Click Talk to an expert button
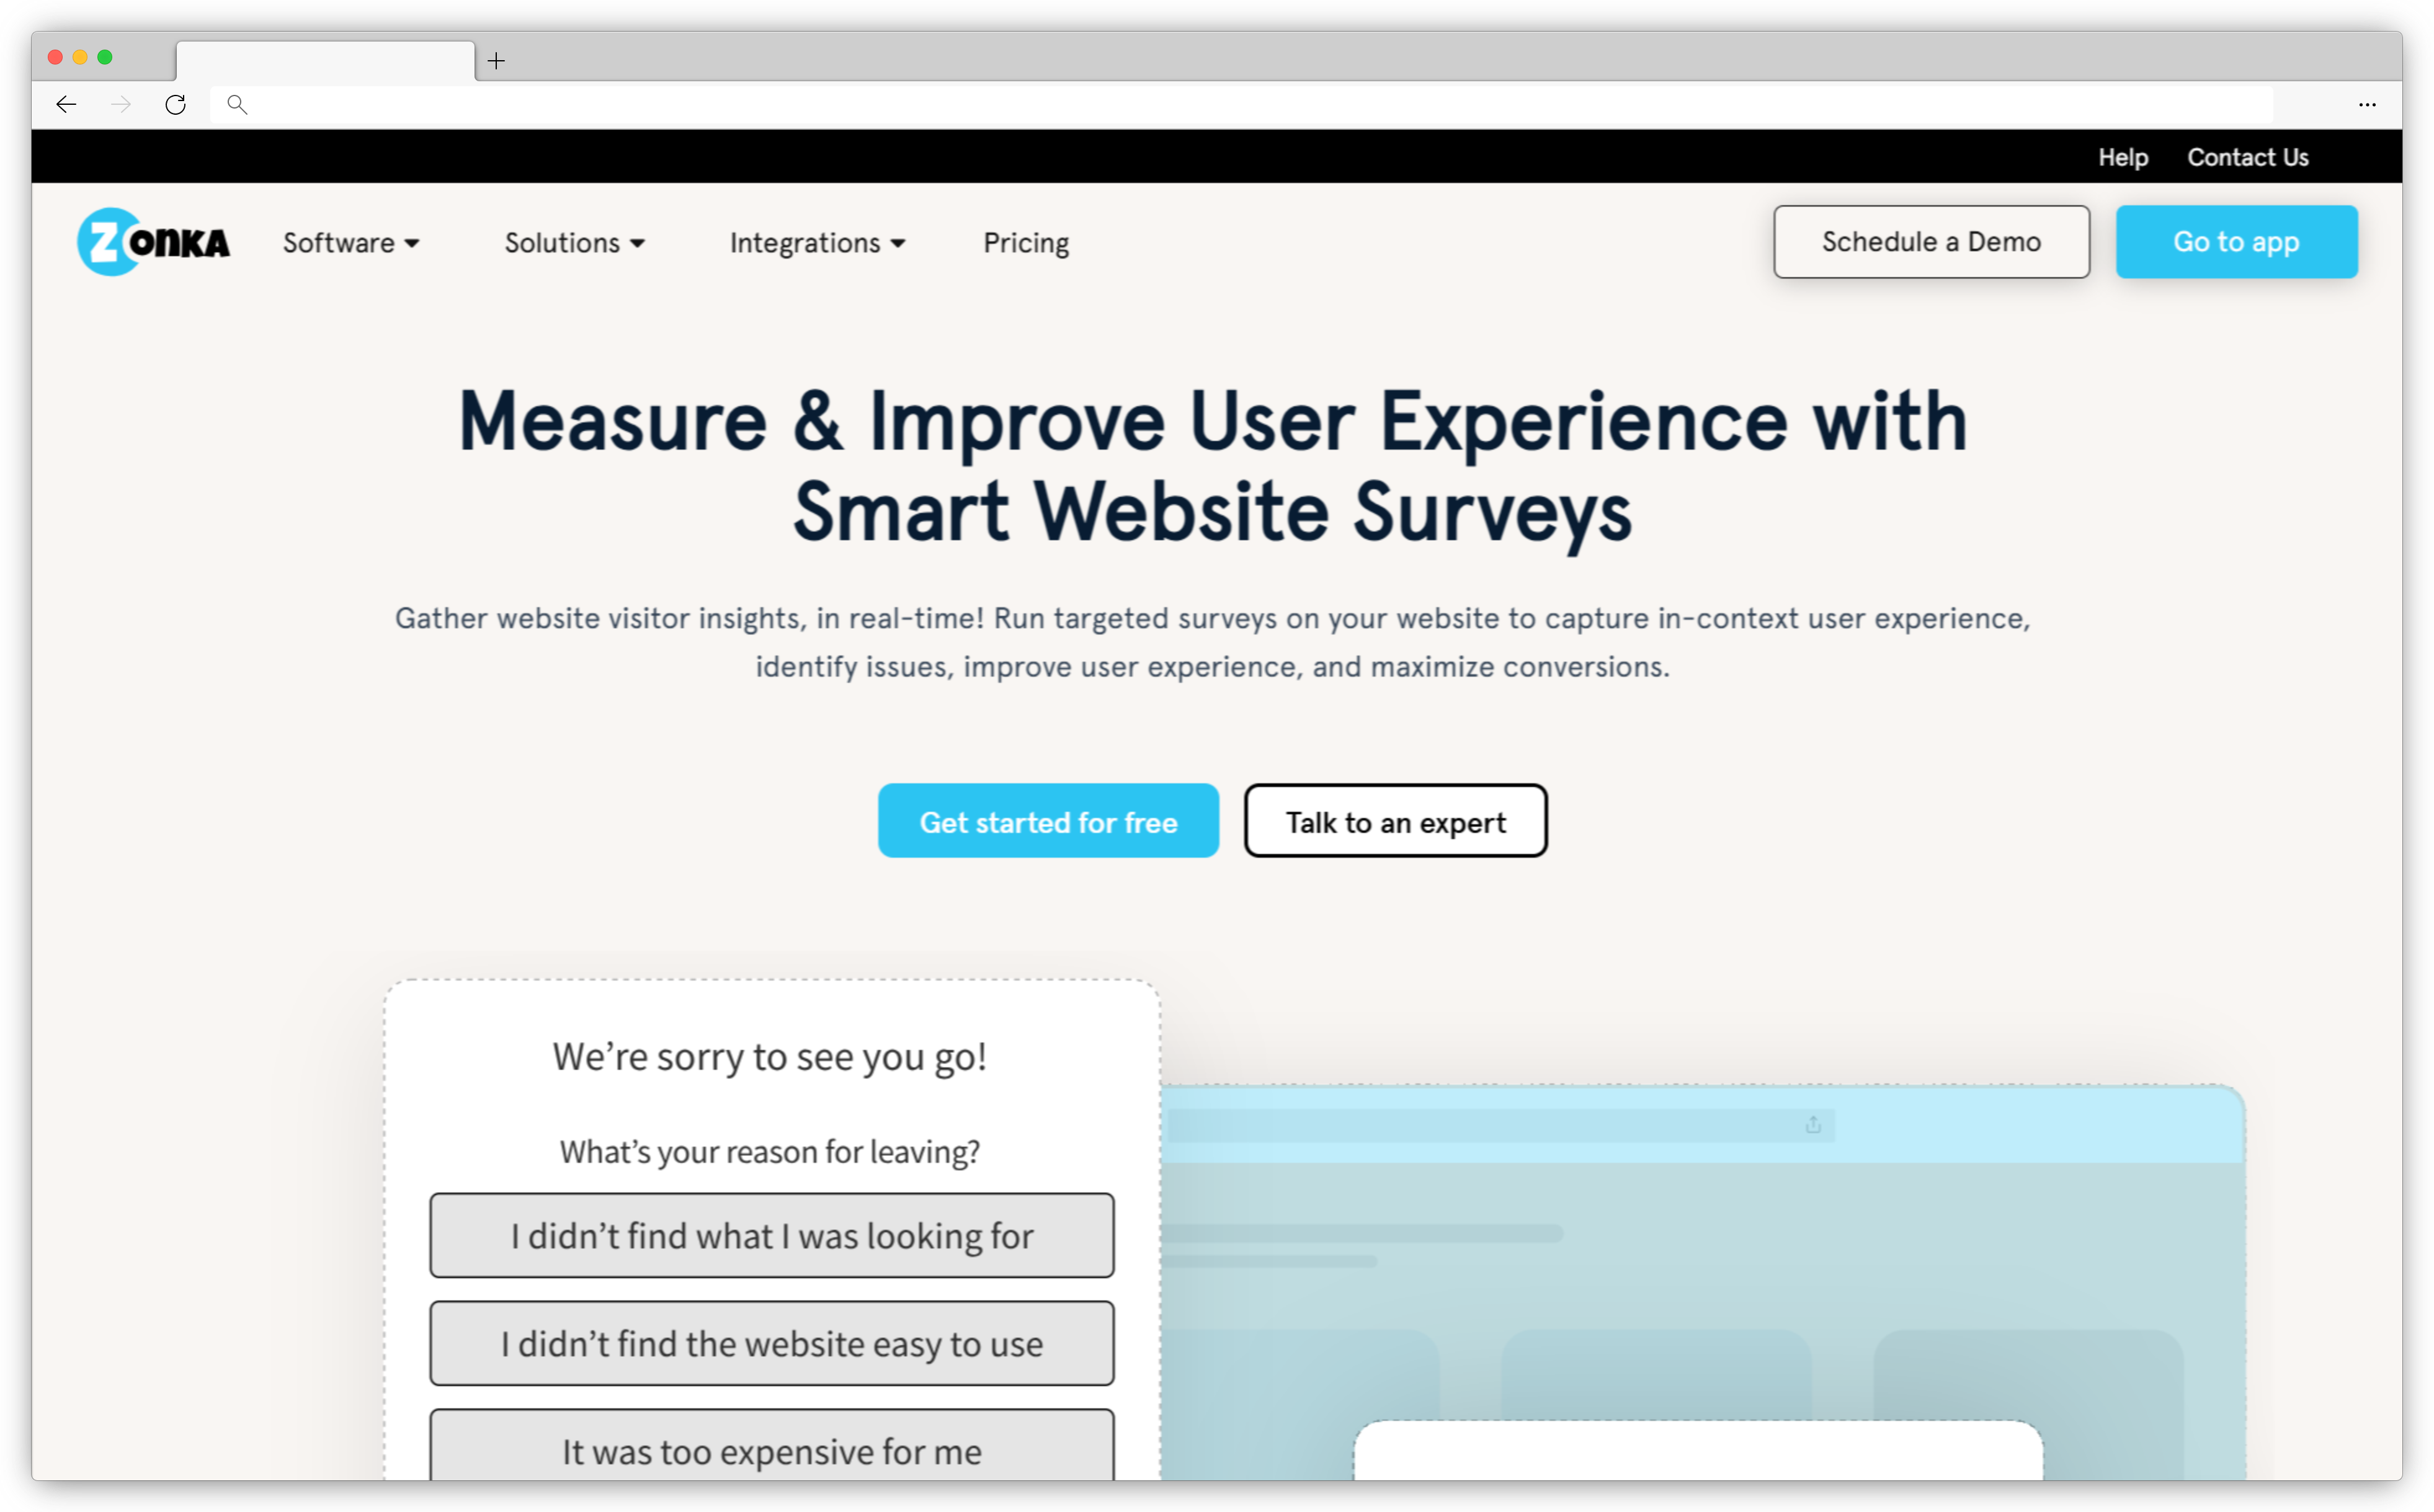The image size is (2434, 1512). 1394,820
